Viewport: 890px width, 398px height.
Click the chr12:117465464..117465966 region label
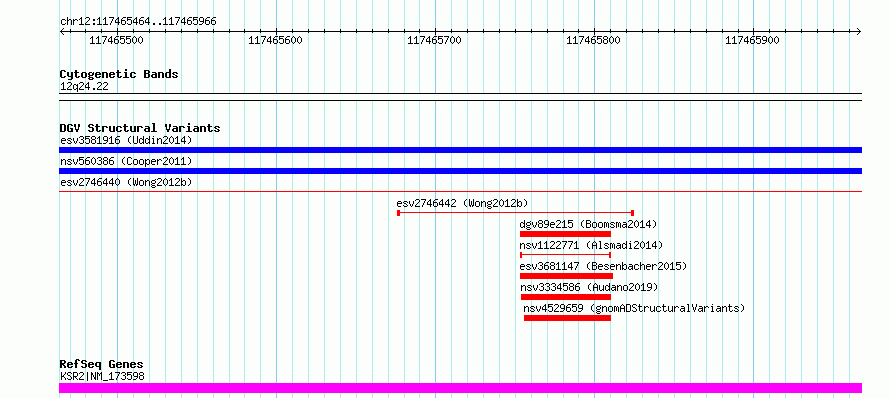tap(138, 22)
